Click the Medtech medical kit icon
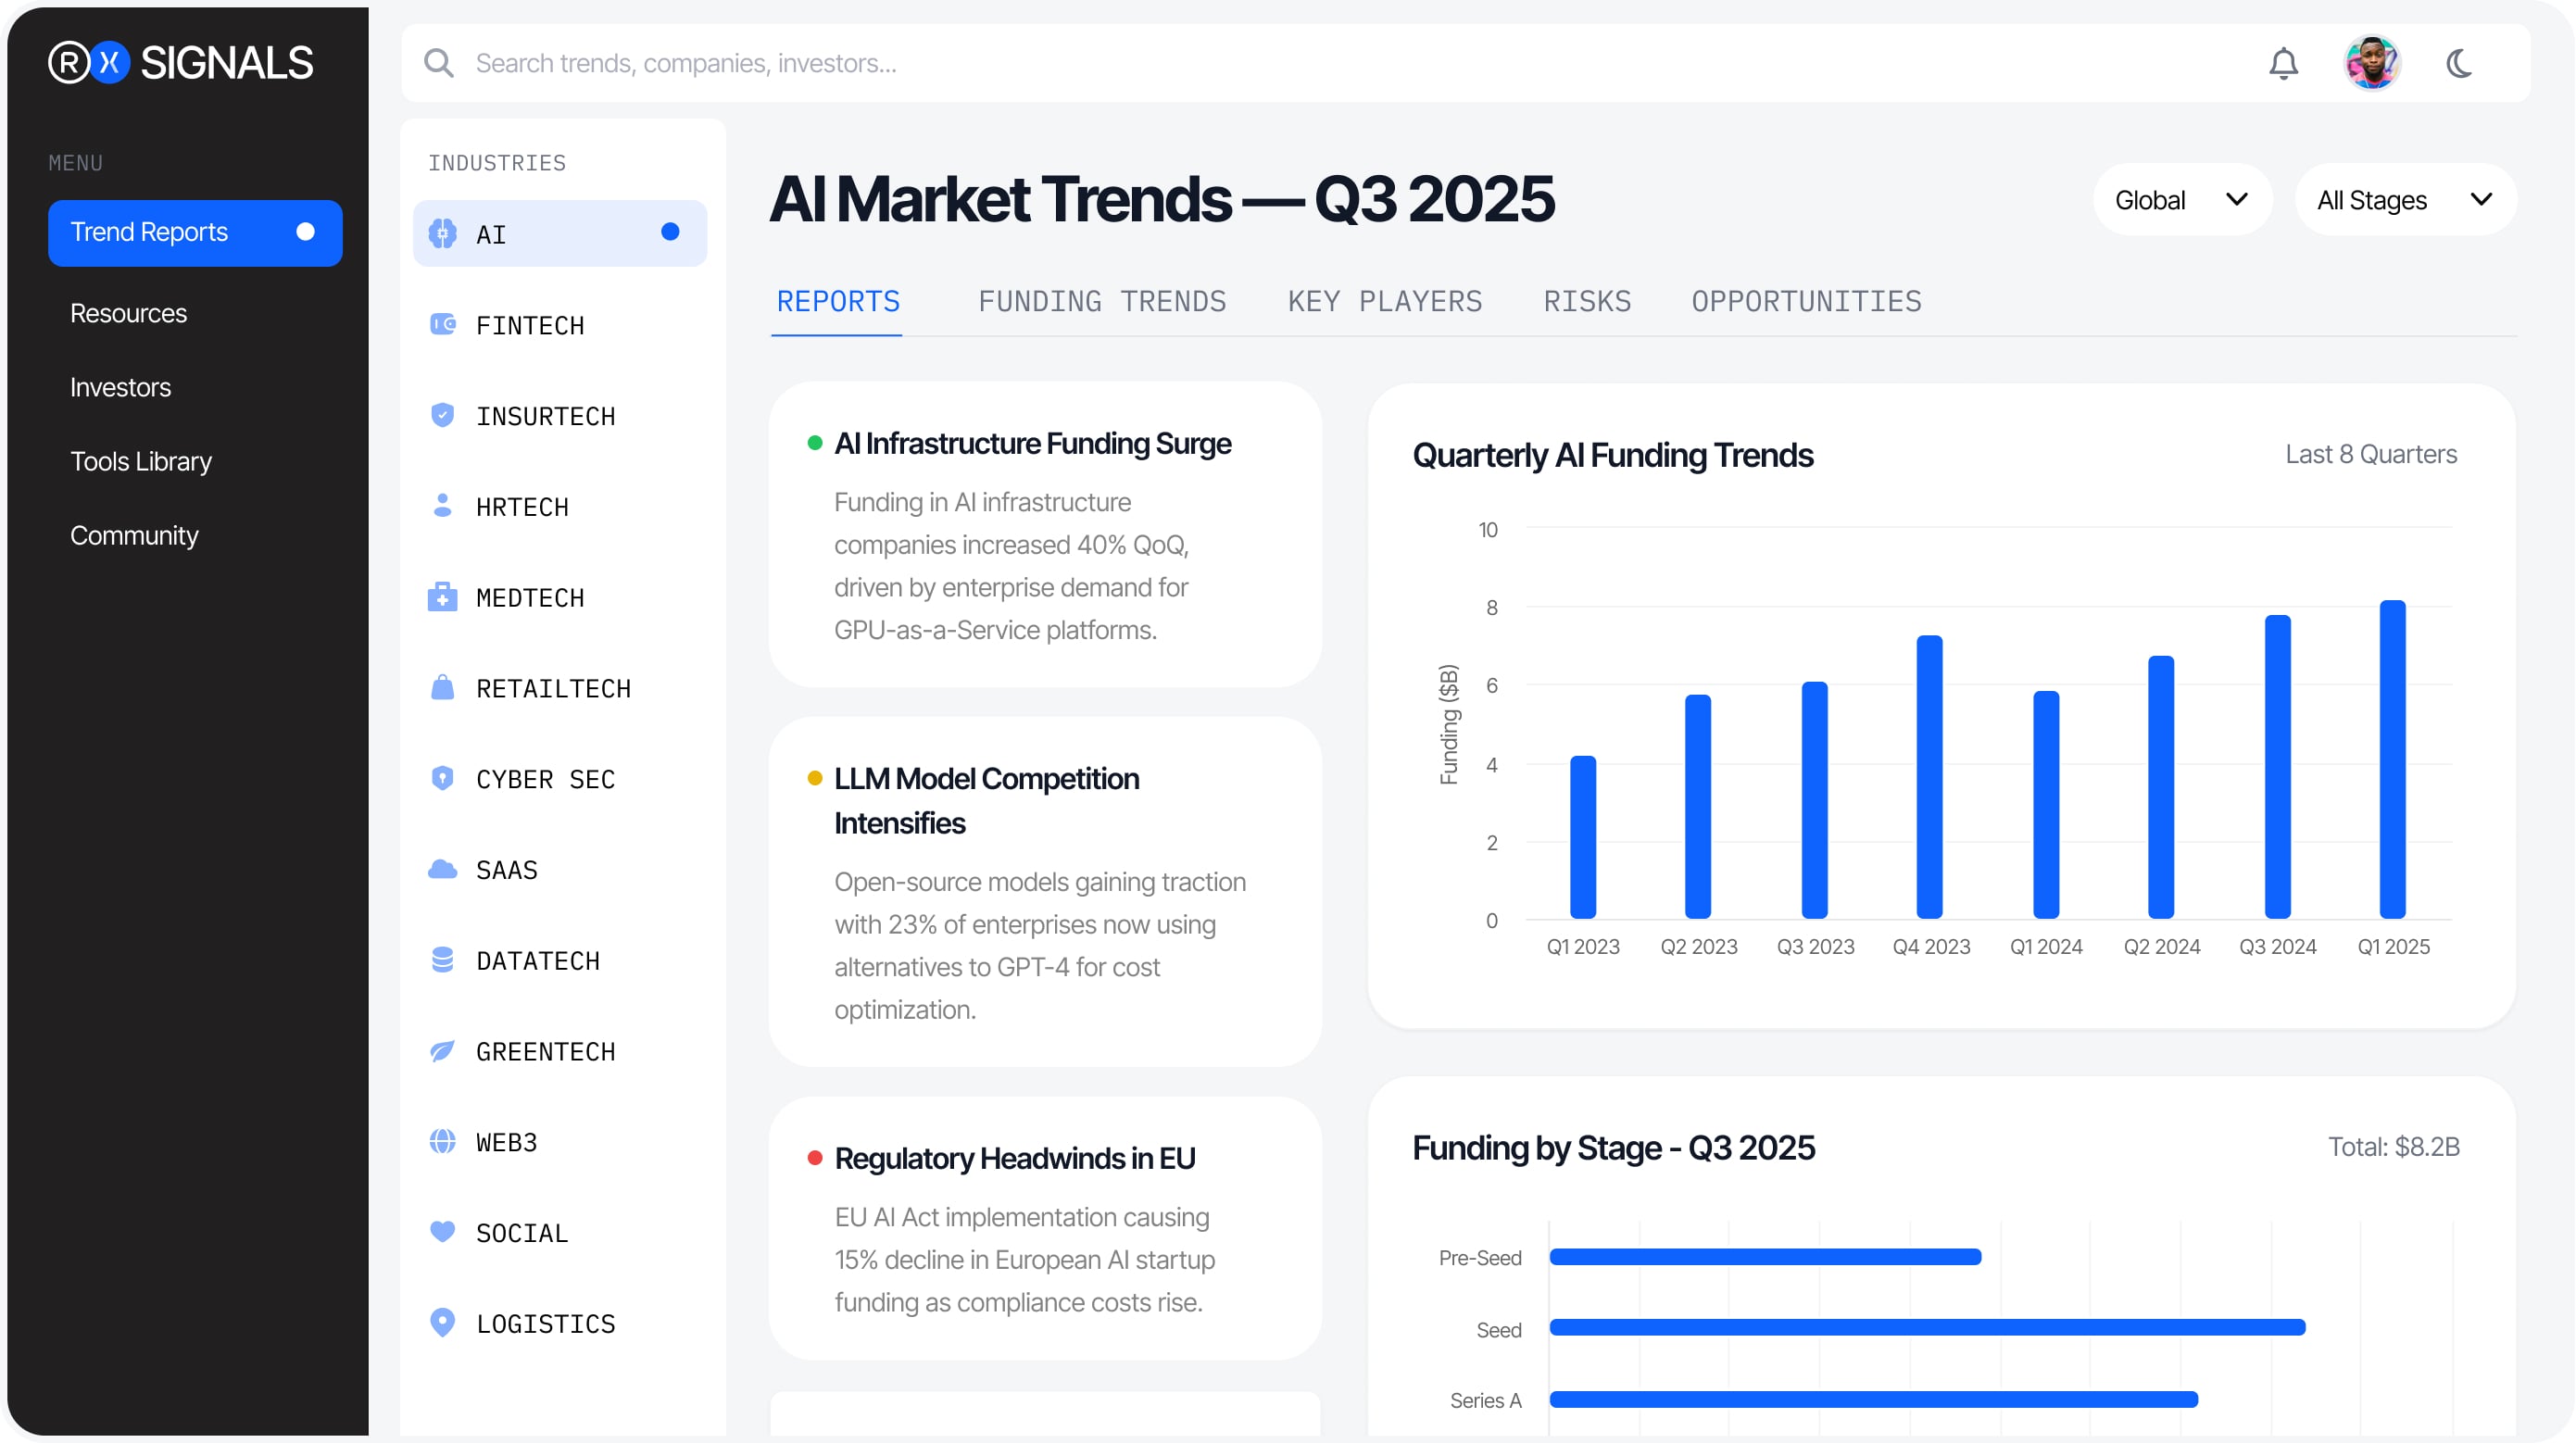The image size is (2576, 1443). tap(442, 597)
